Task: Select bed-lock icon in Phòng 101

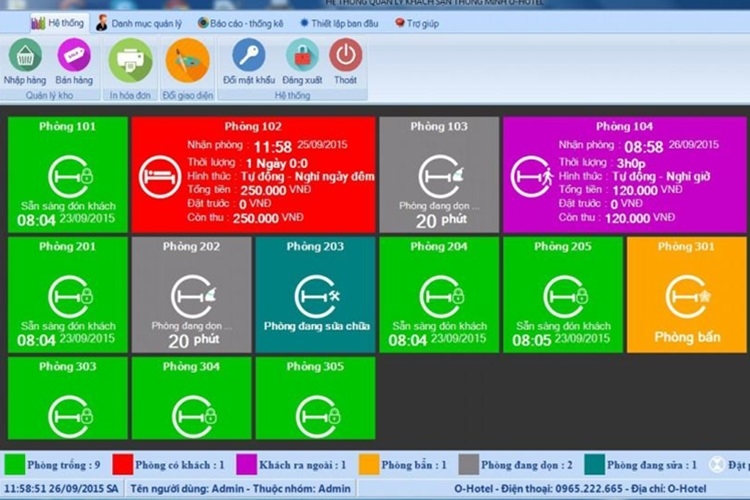Action: pos(70,177)
